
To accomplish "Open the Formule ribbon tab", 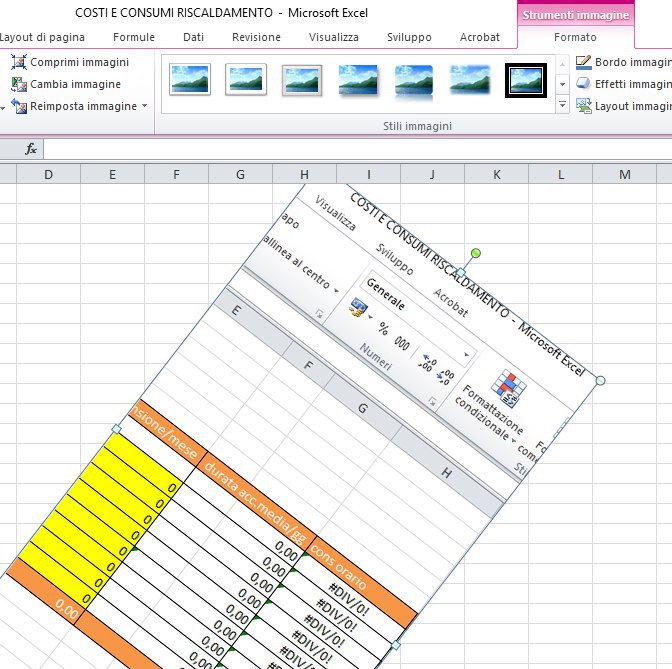I will tap(134, 37).
